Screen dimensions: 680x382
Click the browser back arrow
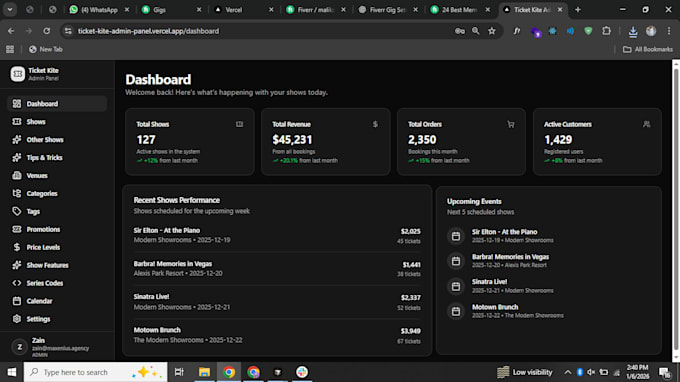11,31
